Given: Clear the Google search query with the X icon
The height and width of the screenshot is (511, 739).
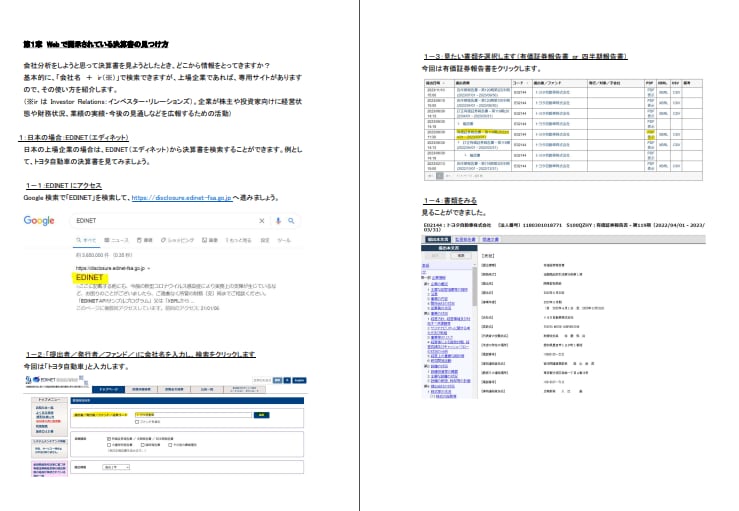Looking at the screenshot, I should tap(262, 221).
